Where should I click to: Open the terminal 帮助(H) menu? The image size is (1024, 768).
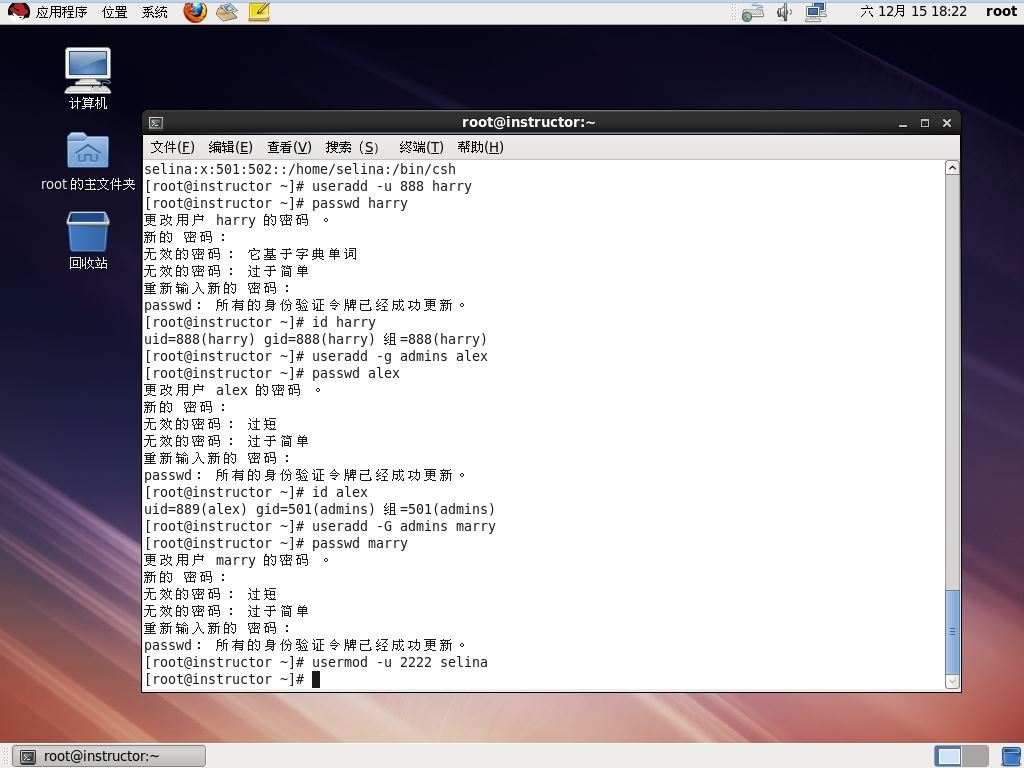481,148
